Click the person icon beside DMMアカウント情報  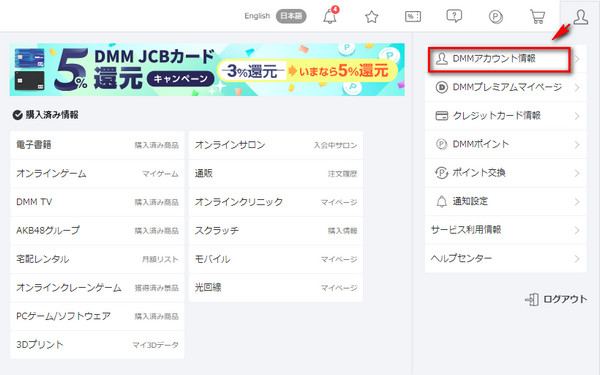pos(442,59)
